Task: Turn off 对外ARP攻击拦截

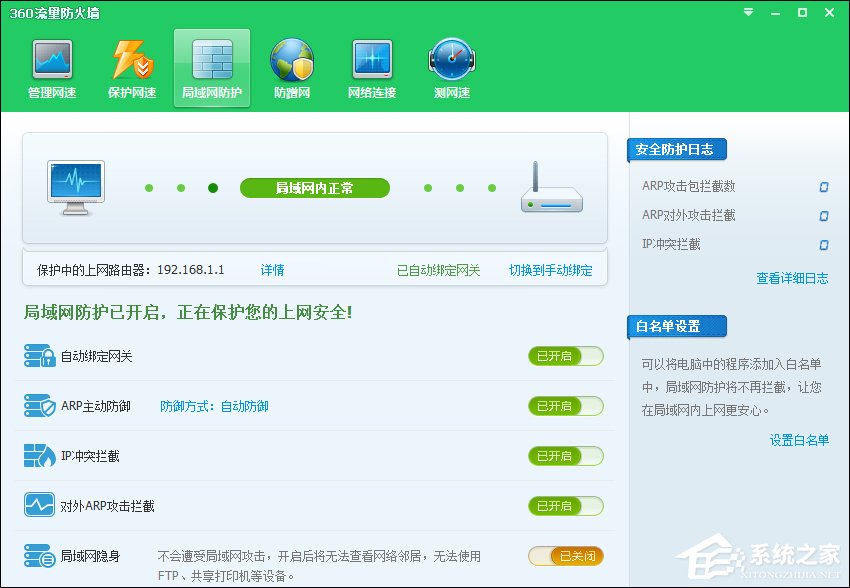Action: tap(565, 506)
